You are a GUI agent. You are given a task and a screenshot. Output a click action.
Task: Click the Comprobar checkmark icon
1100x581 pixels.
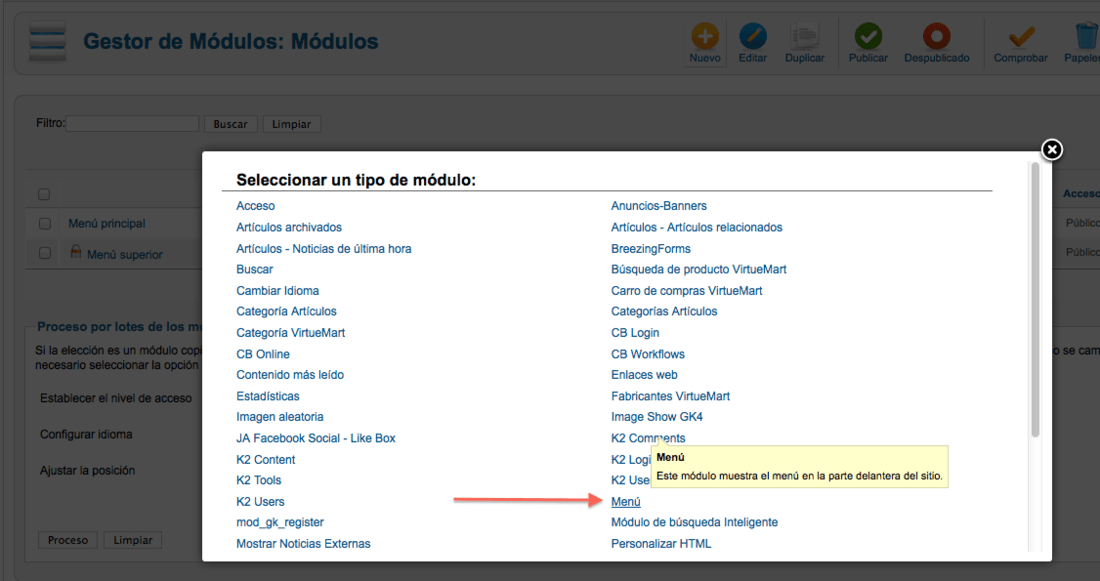click(1021, 36)
